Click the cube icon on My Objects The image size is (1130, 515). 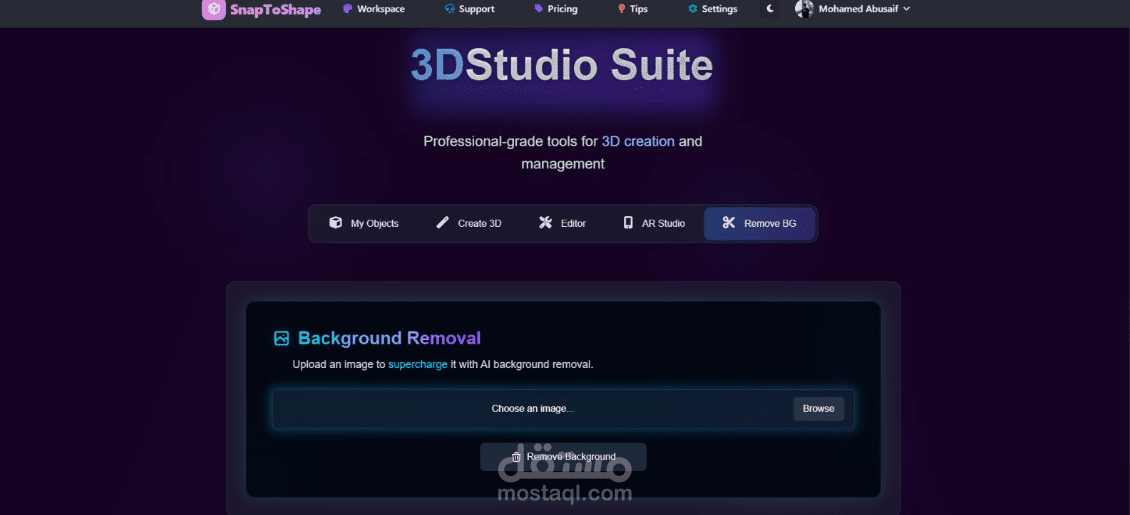pyautogui.click(x=335, y=223)
